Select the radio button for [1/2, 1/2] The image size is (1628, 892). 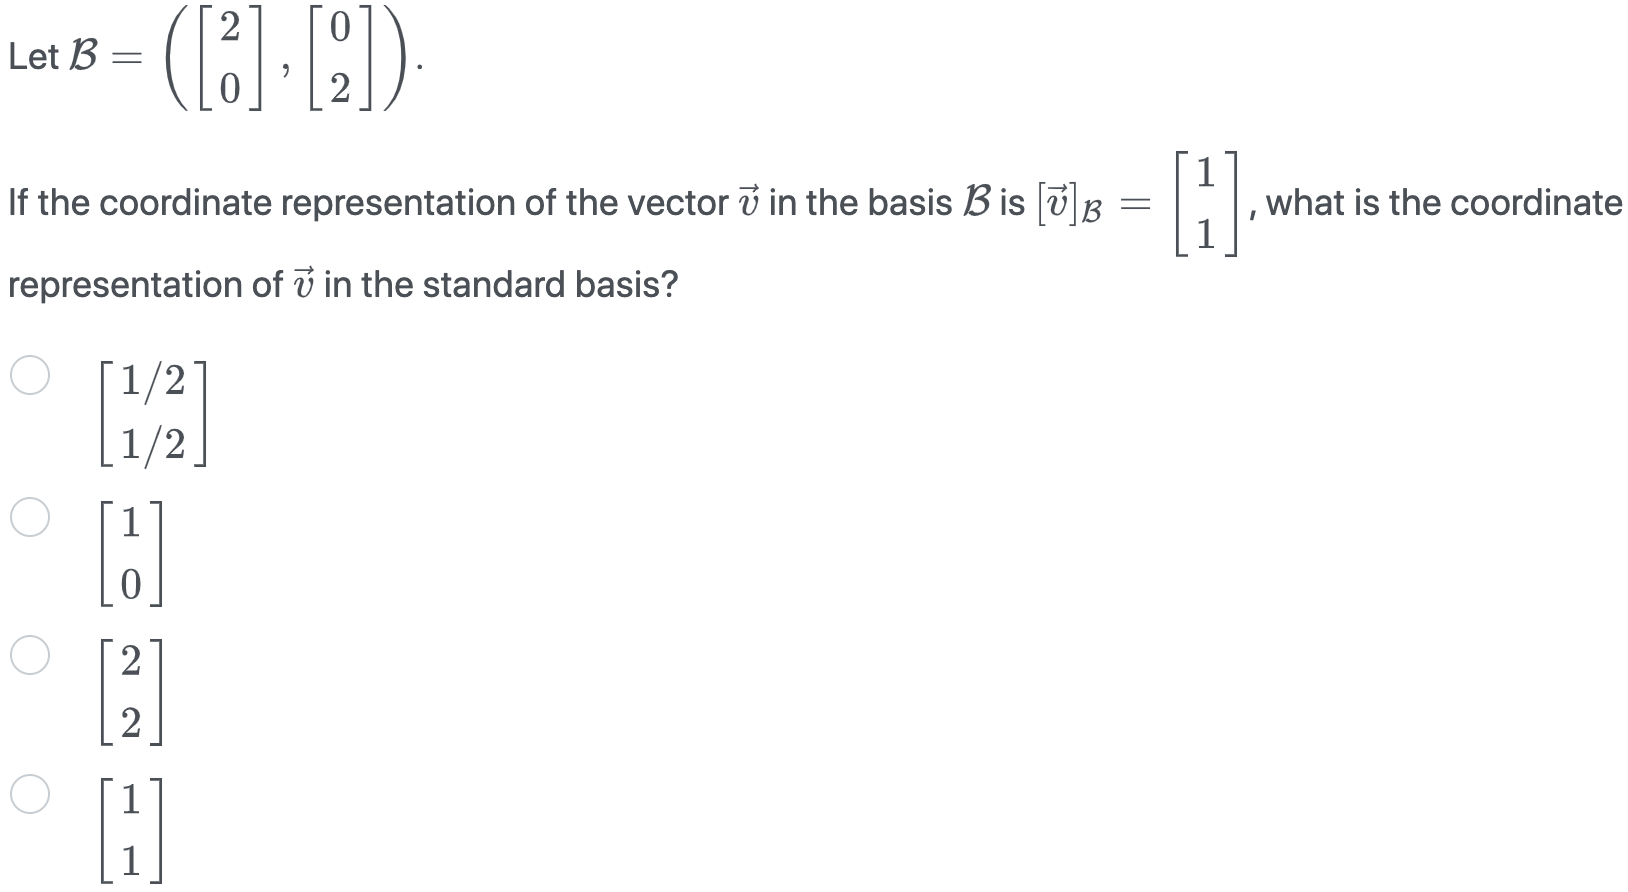point(30,378)
